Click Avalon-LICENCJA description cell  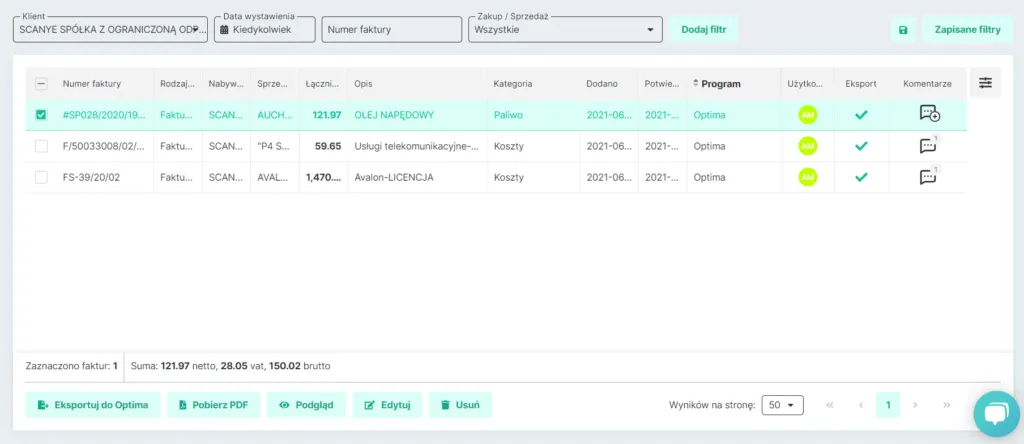[x=394, y=177]
